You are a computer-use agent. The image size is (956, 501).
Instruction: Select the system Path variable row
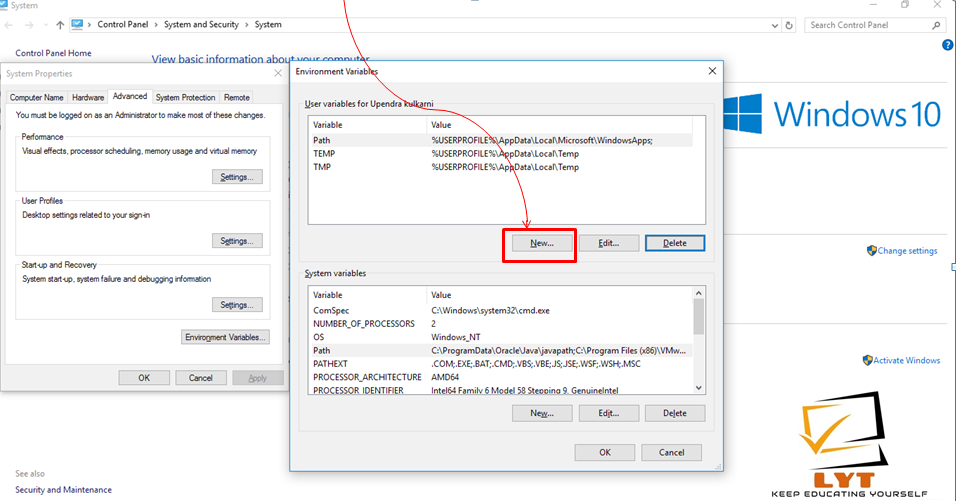pyautogui.click(x=501, y=350)
